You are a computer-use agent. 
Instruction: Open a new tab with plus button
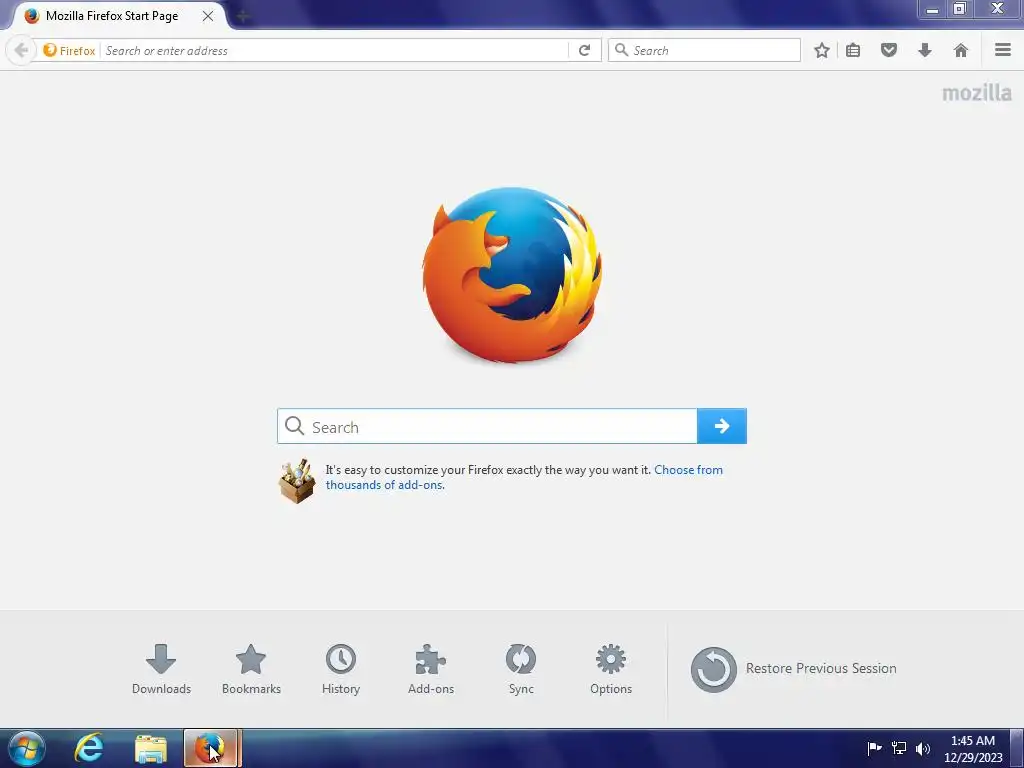point(242,16)
